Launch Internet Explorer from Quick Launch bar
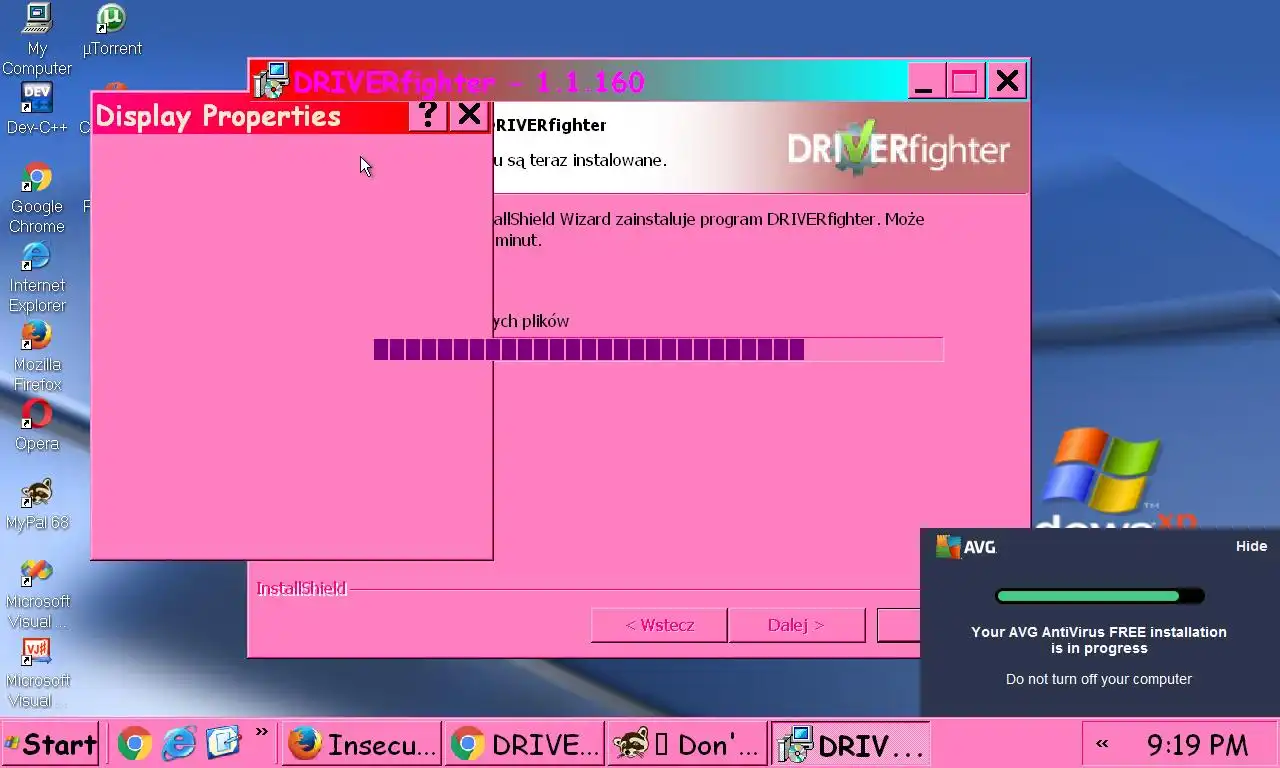Viewport: 1280px width, 768px height. coord(179,743)
